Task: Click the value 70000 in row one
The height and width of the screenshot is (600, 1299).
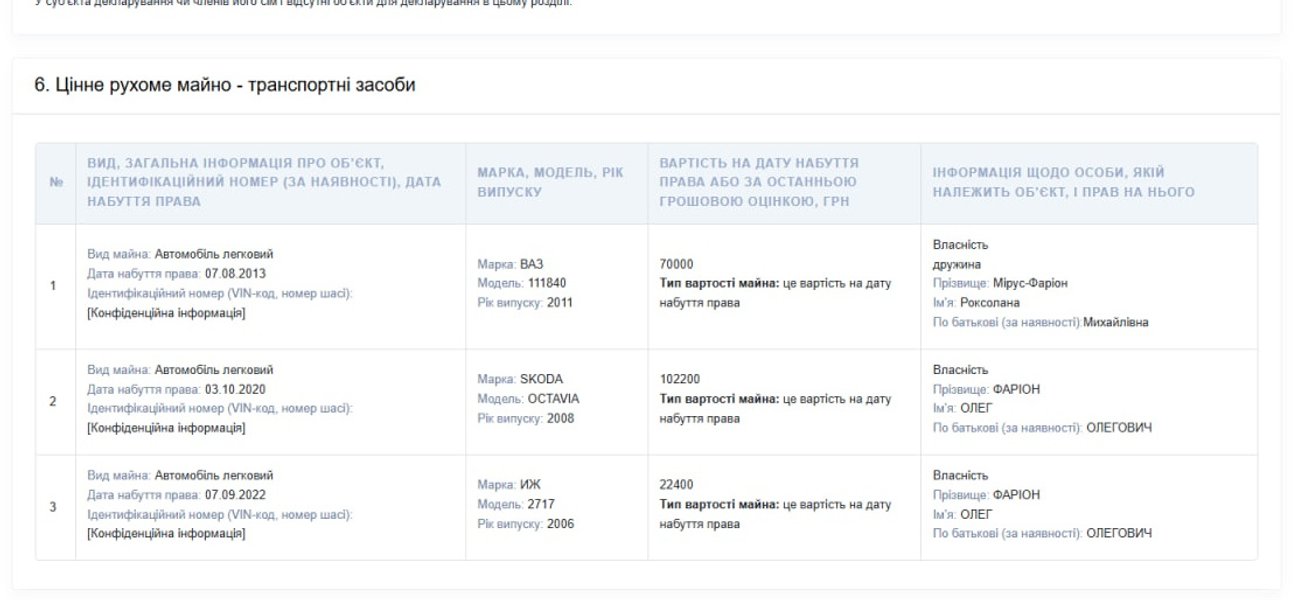Action: 677,265
